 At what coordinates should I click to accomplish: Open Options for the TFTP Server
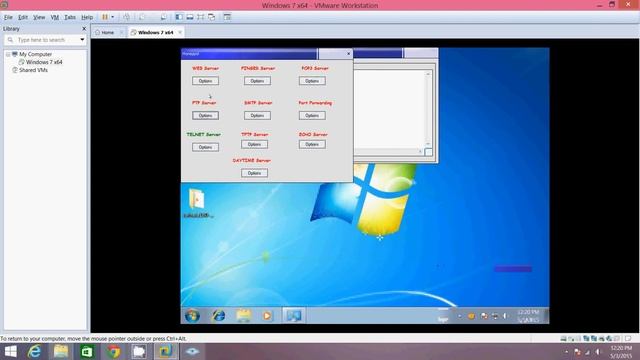254,144
